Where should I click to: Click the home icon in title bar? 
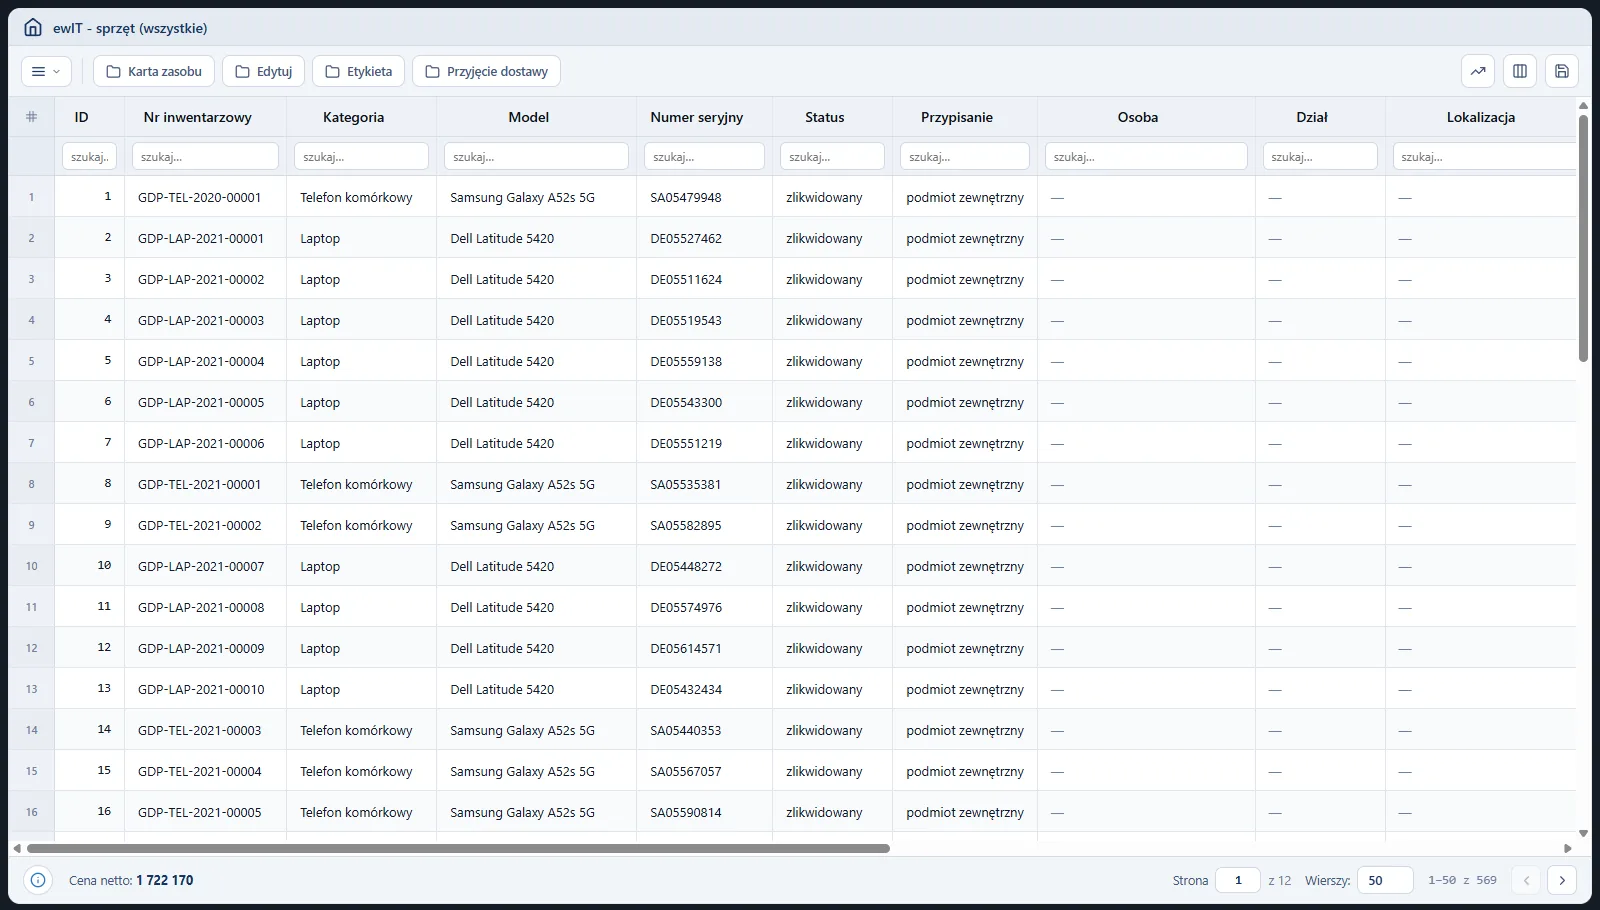coord(33,28)
